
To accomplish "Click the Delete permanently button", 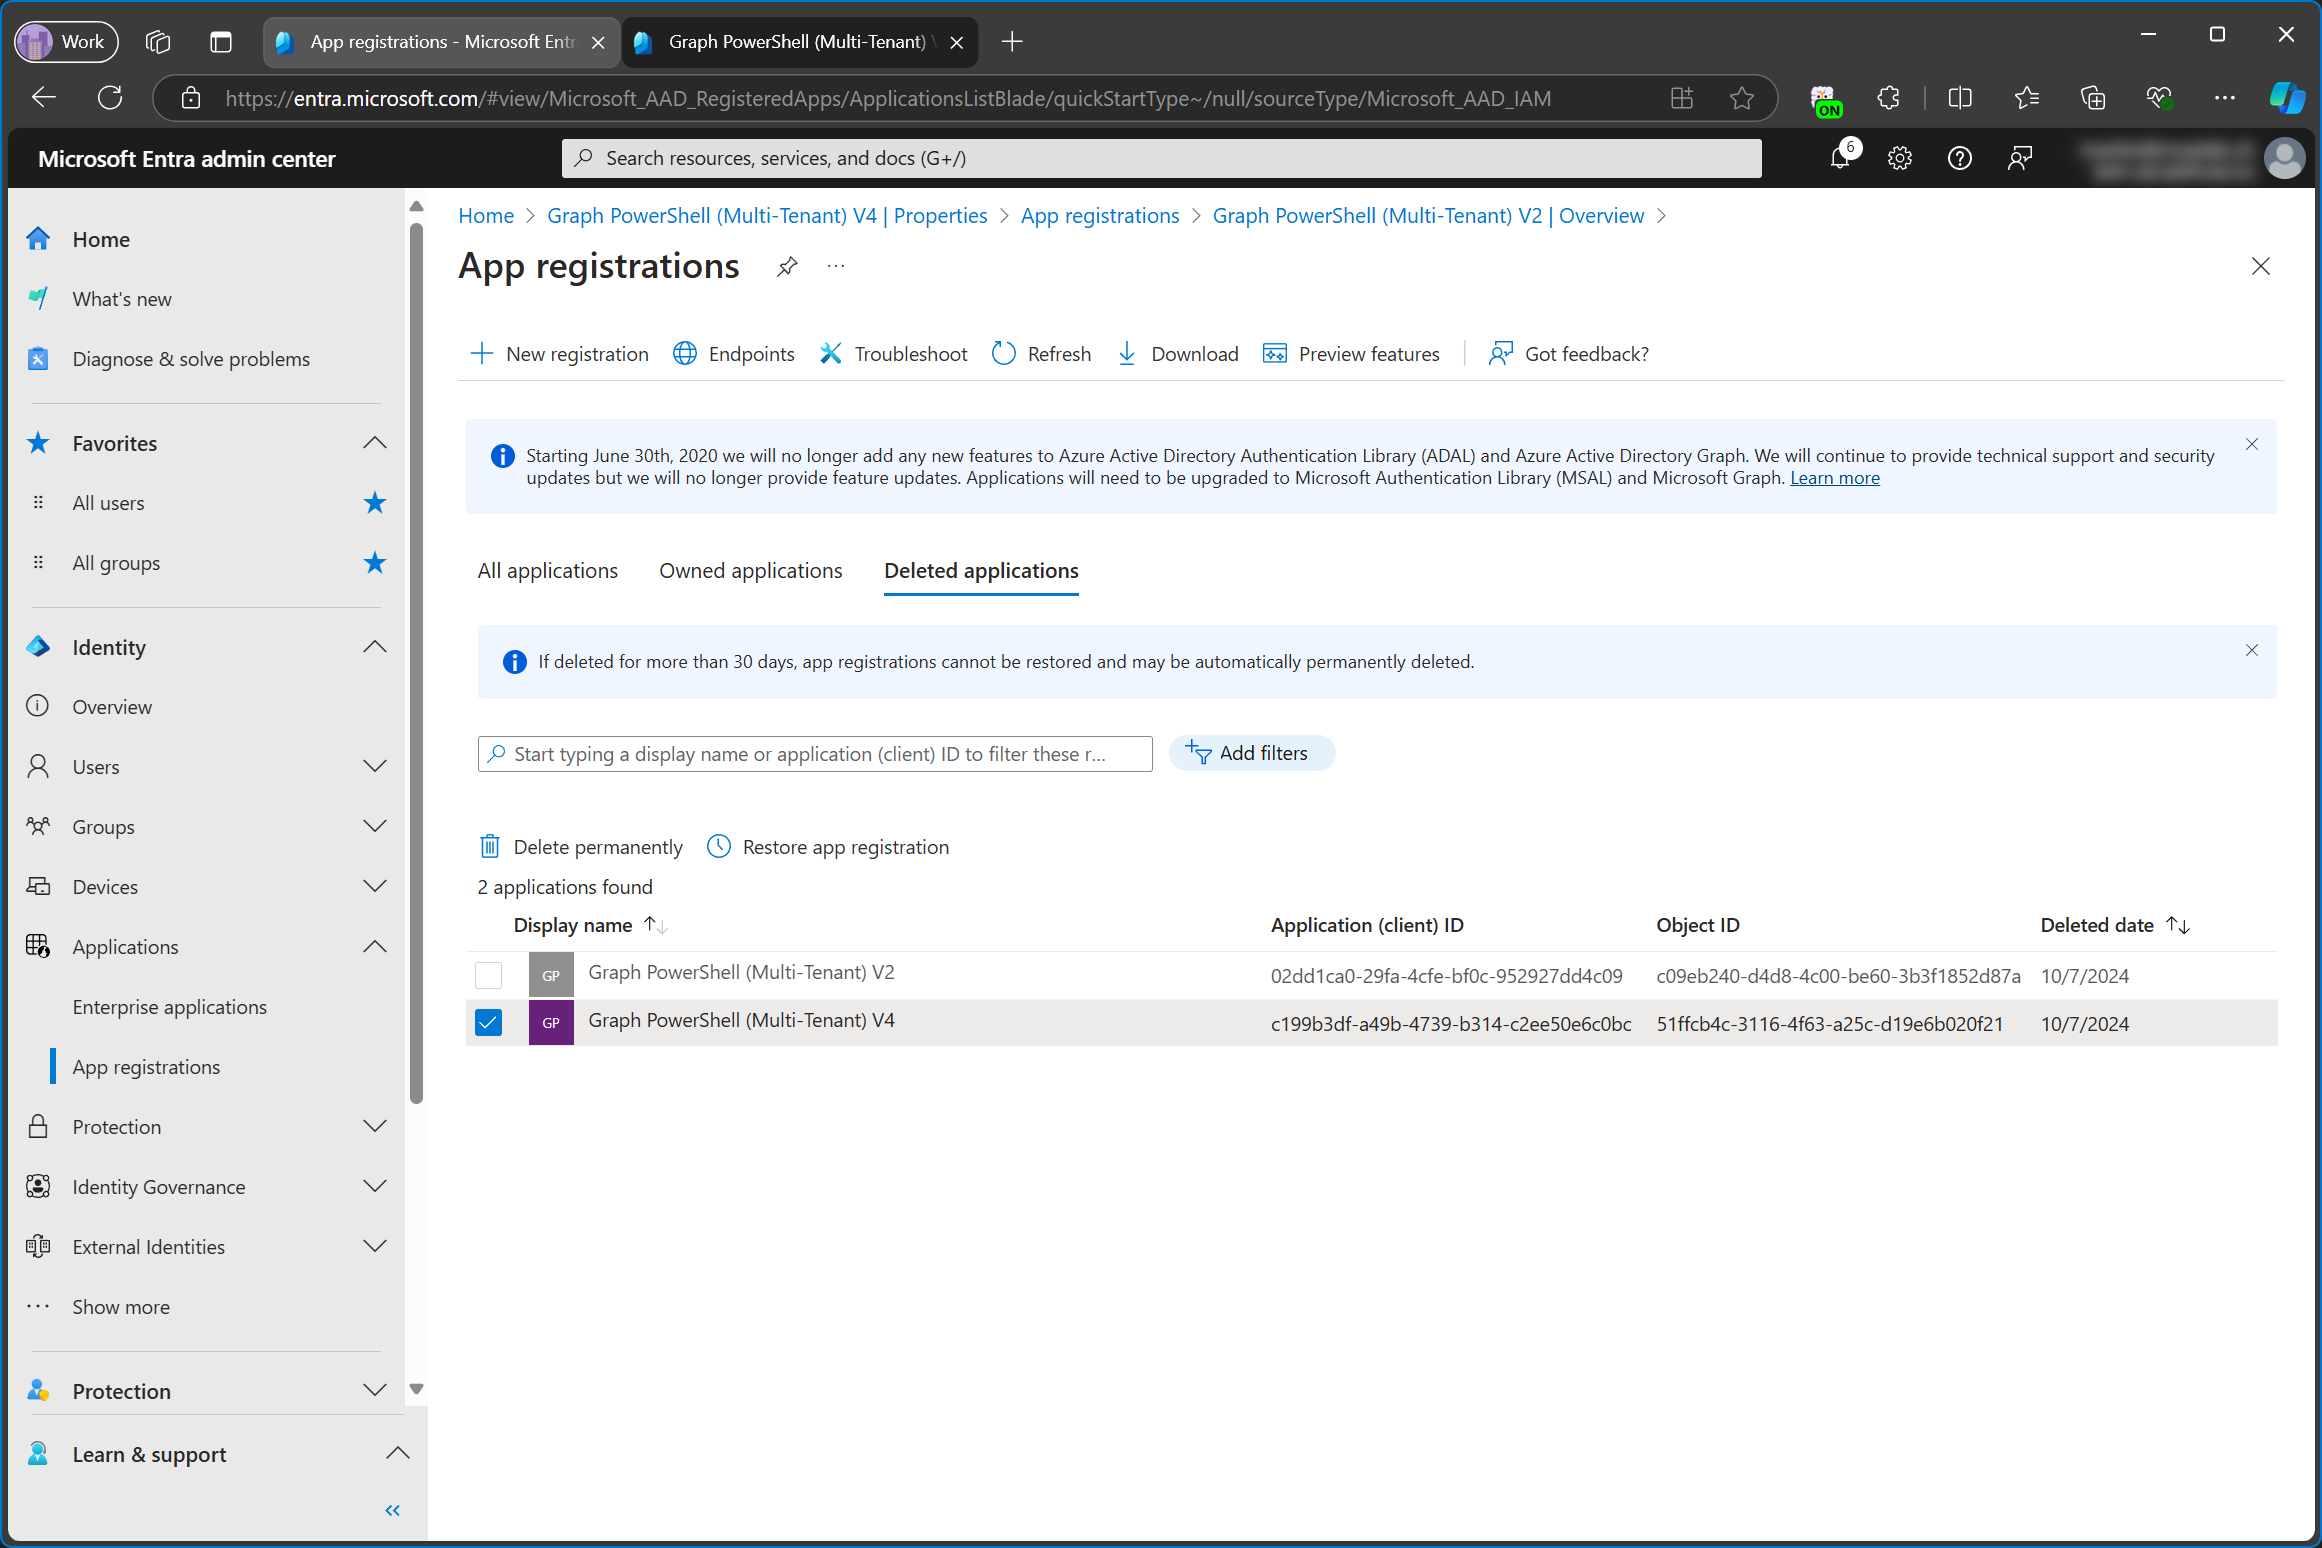I will click(584, 845).
